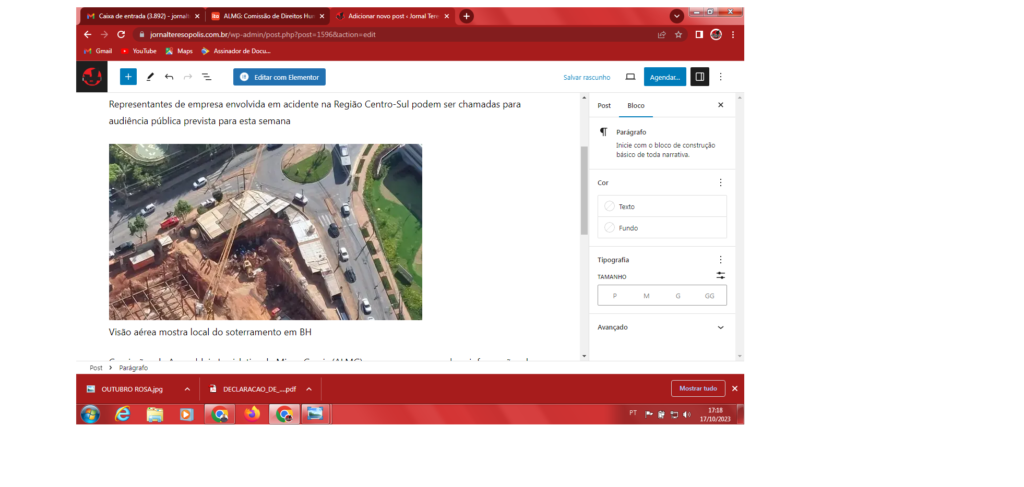The image size is (1024, 487).
Task: Choose font size G
Action: (678, 296)
